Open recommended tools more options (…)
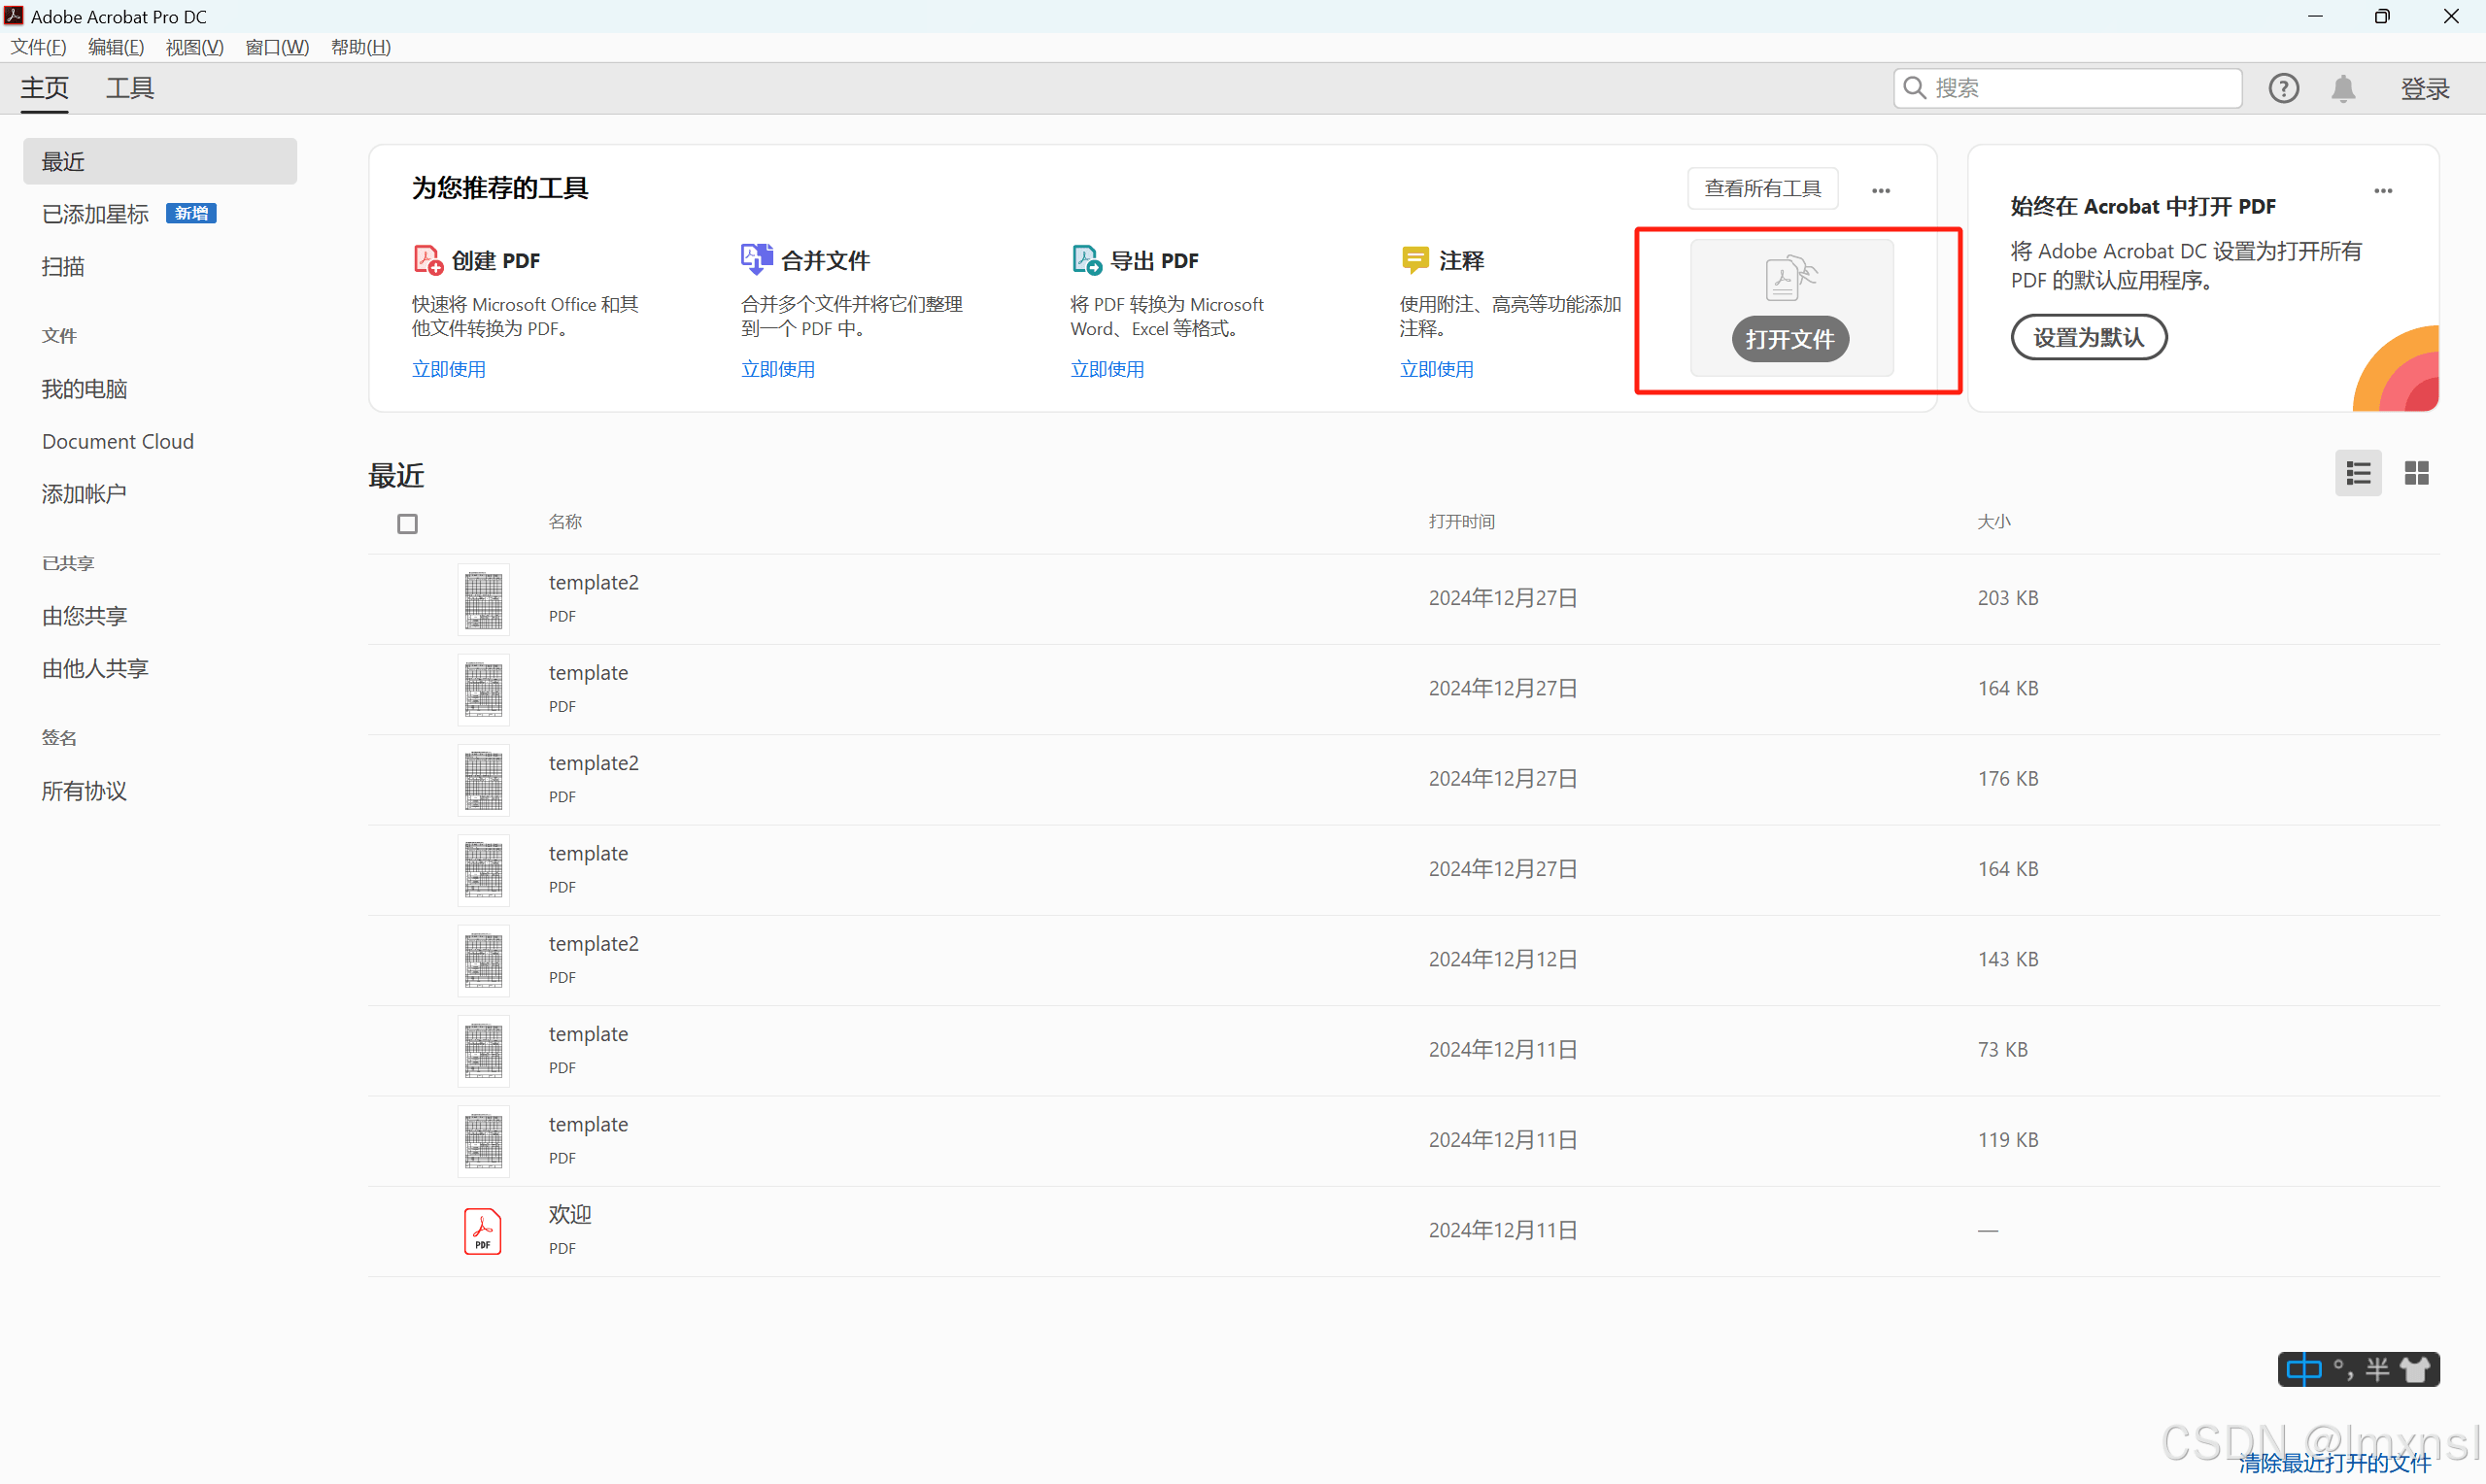This screenshot has width=2486, height=1484. coord(1880,190)
